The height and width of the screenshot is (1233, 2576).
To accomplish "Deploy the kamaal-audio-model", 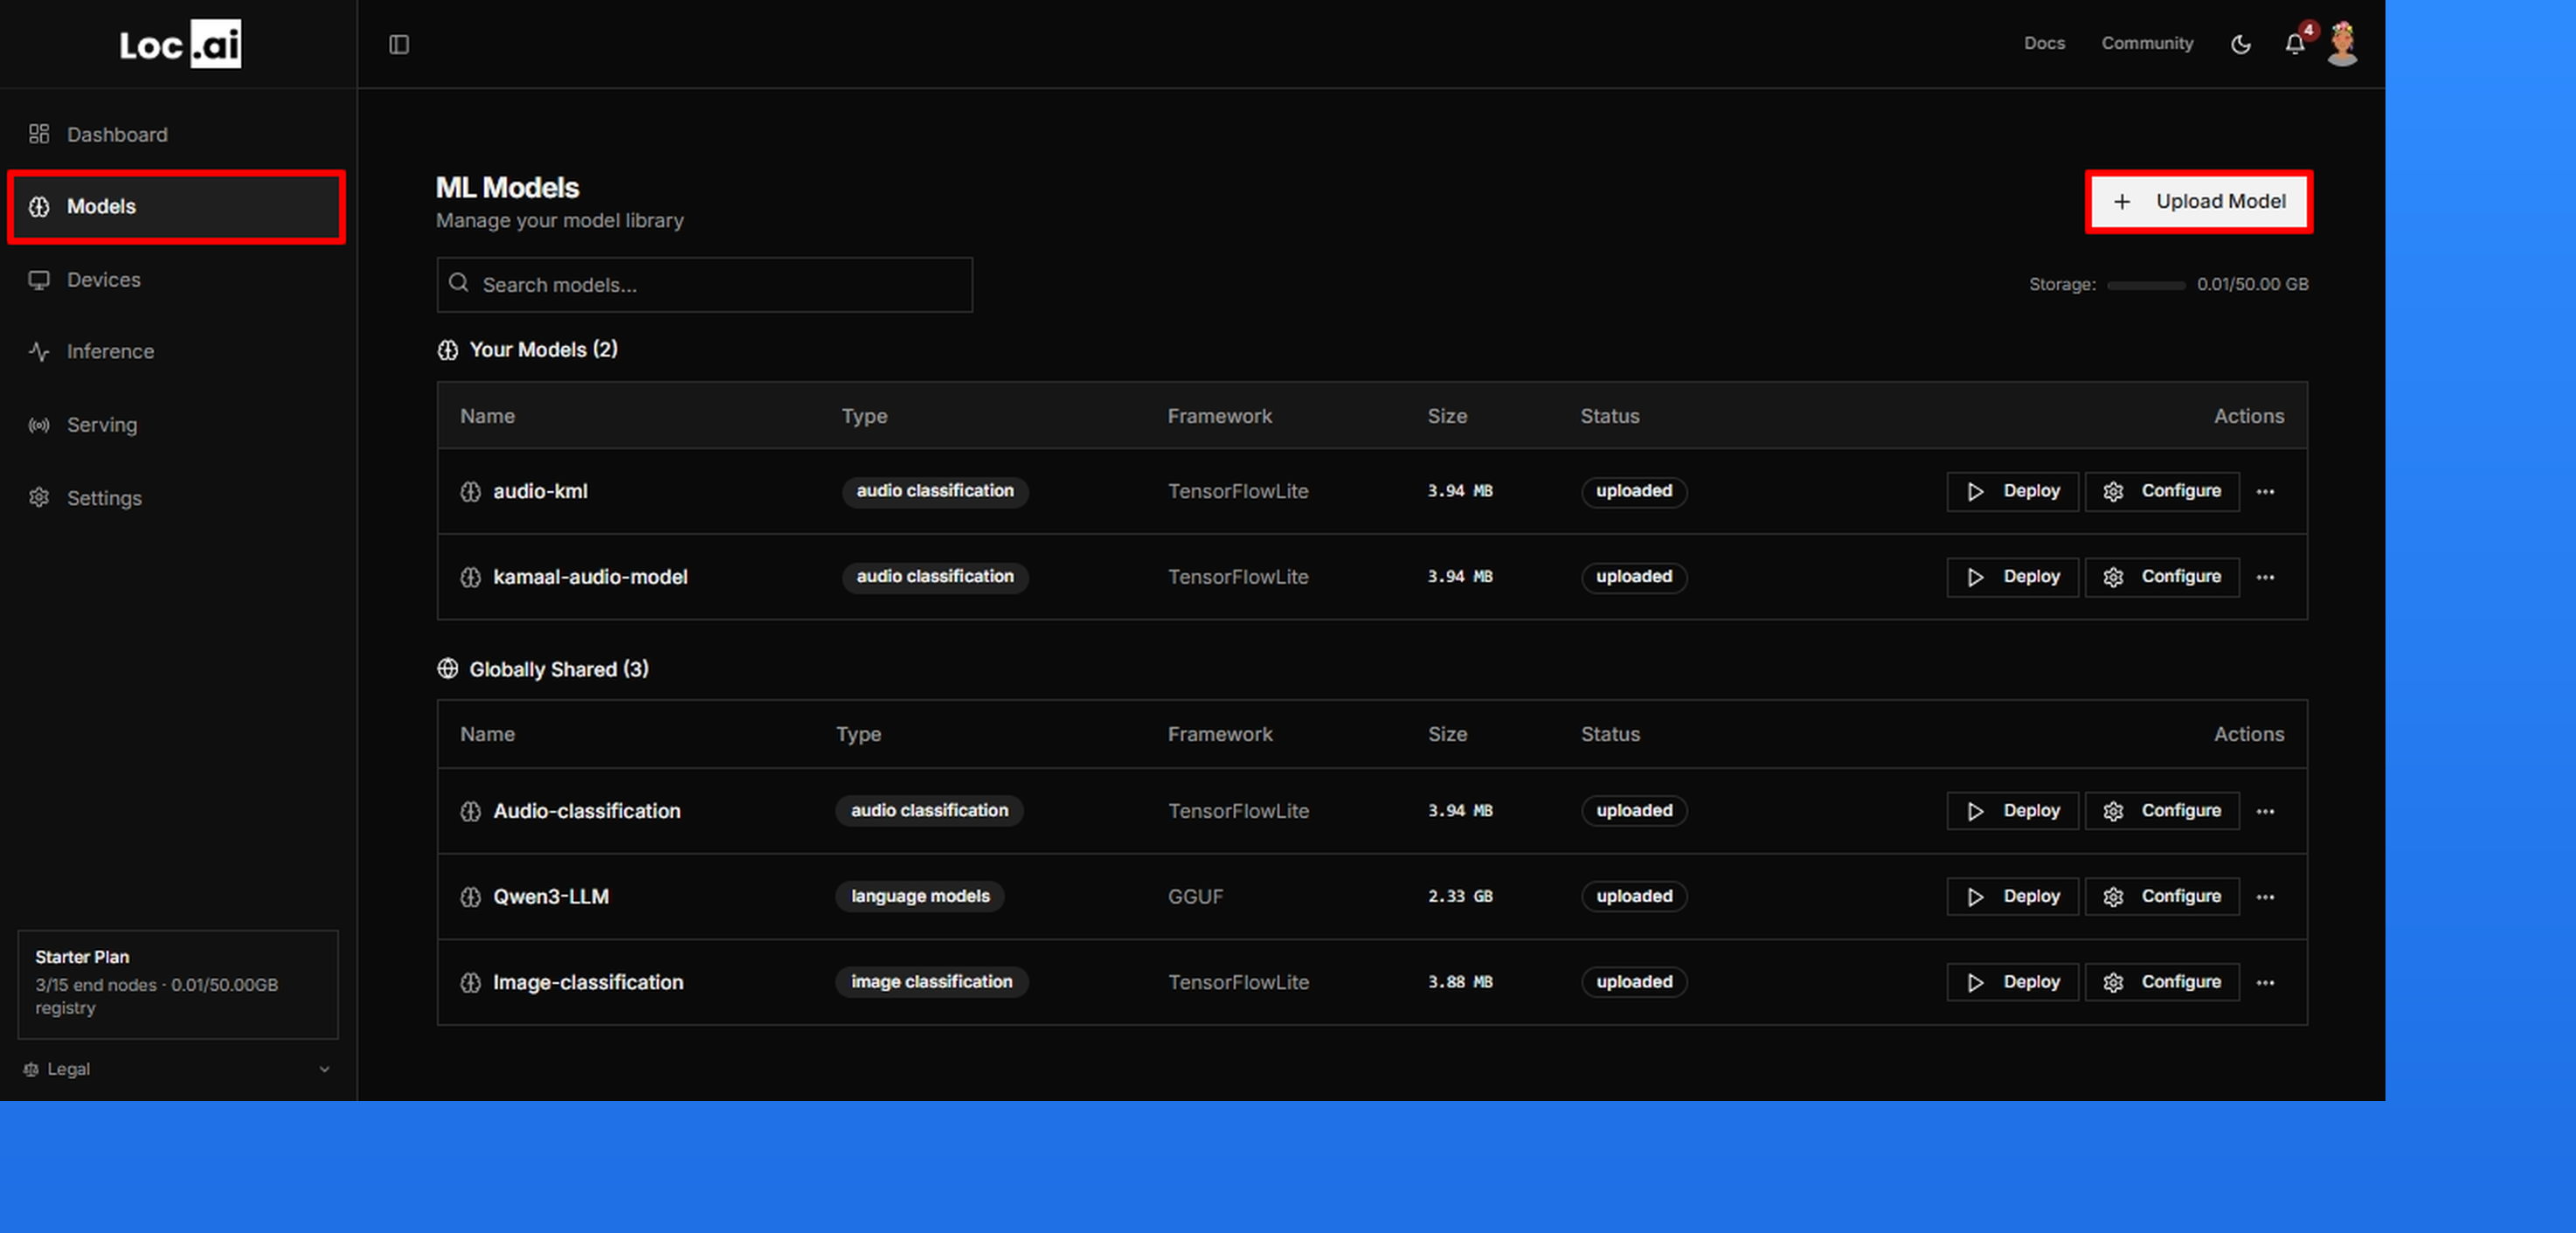I will [x=2012, y=577].
